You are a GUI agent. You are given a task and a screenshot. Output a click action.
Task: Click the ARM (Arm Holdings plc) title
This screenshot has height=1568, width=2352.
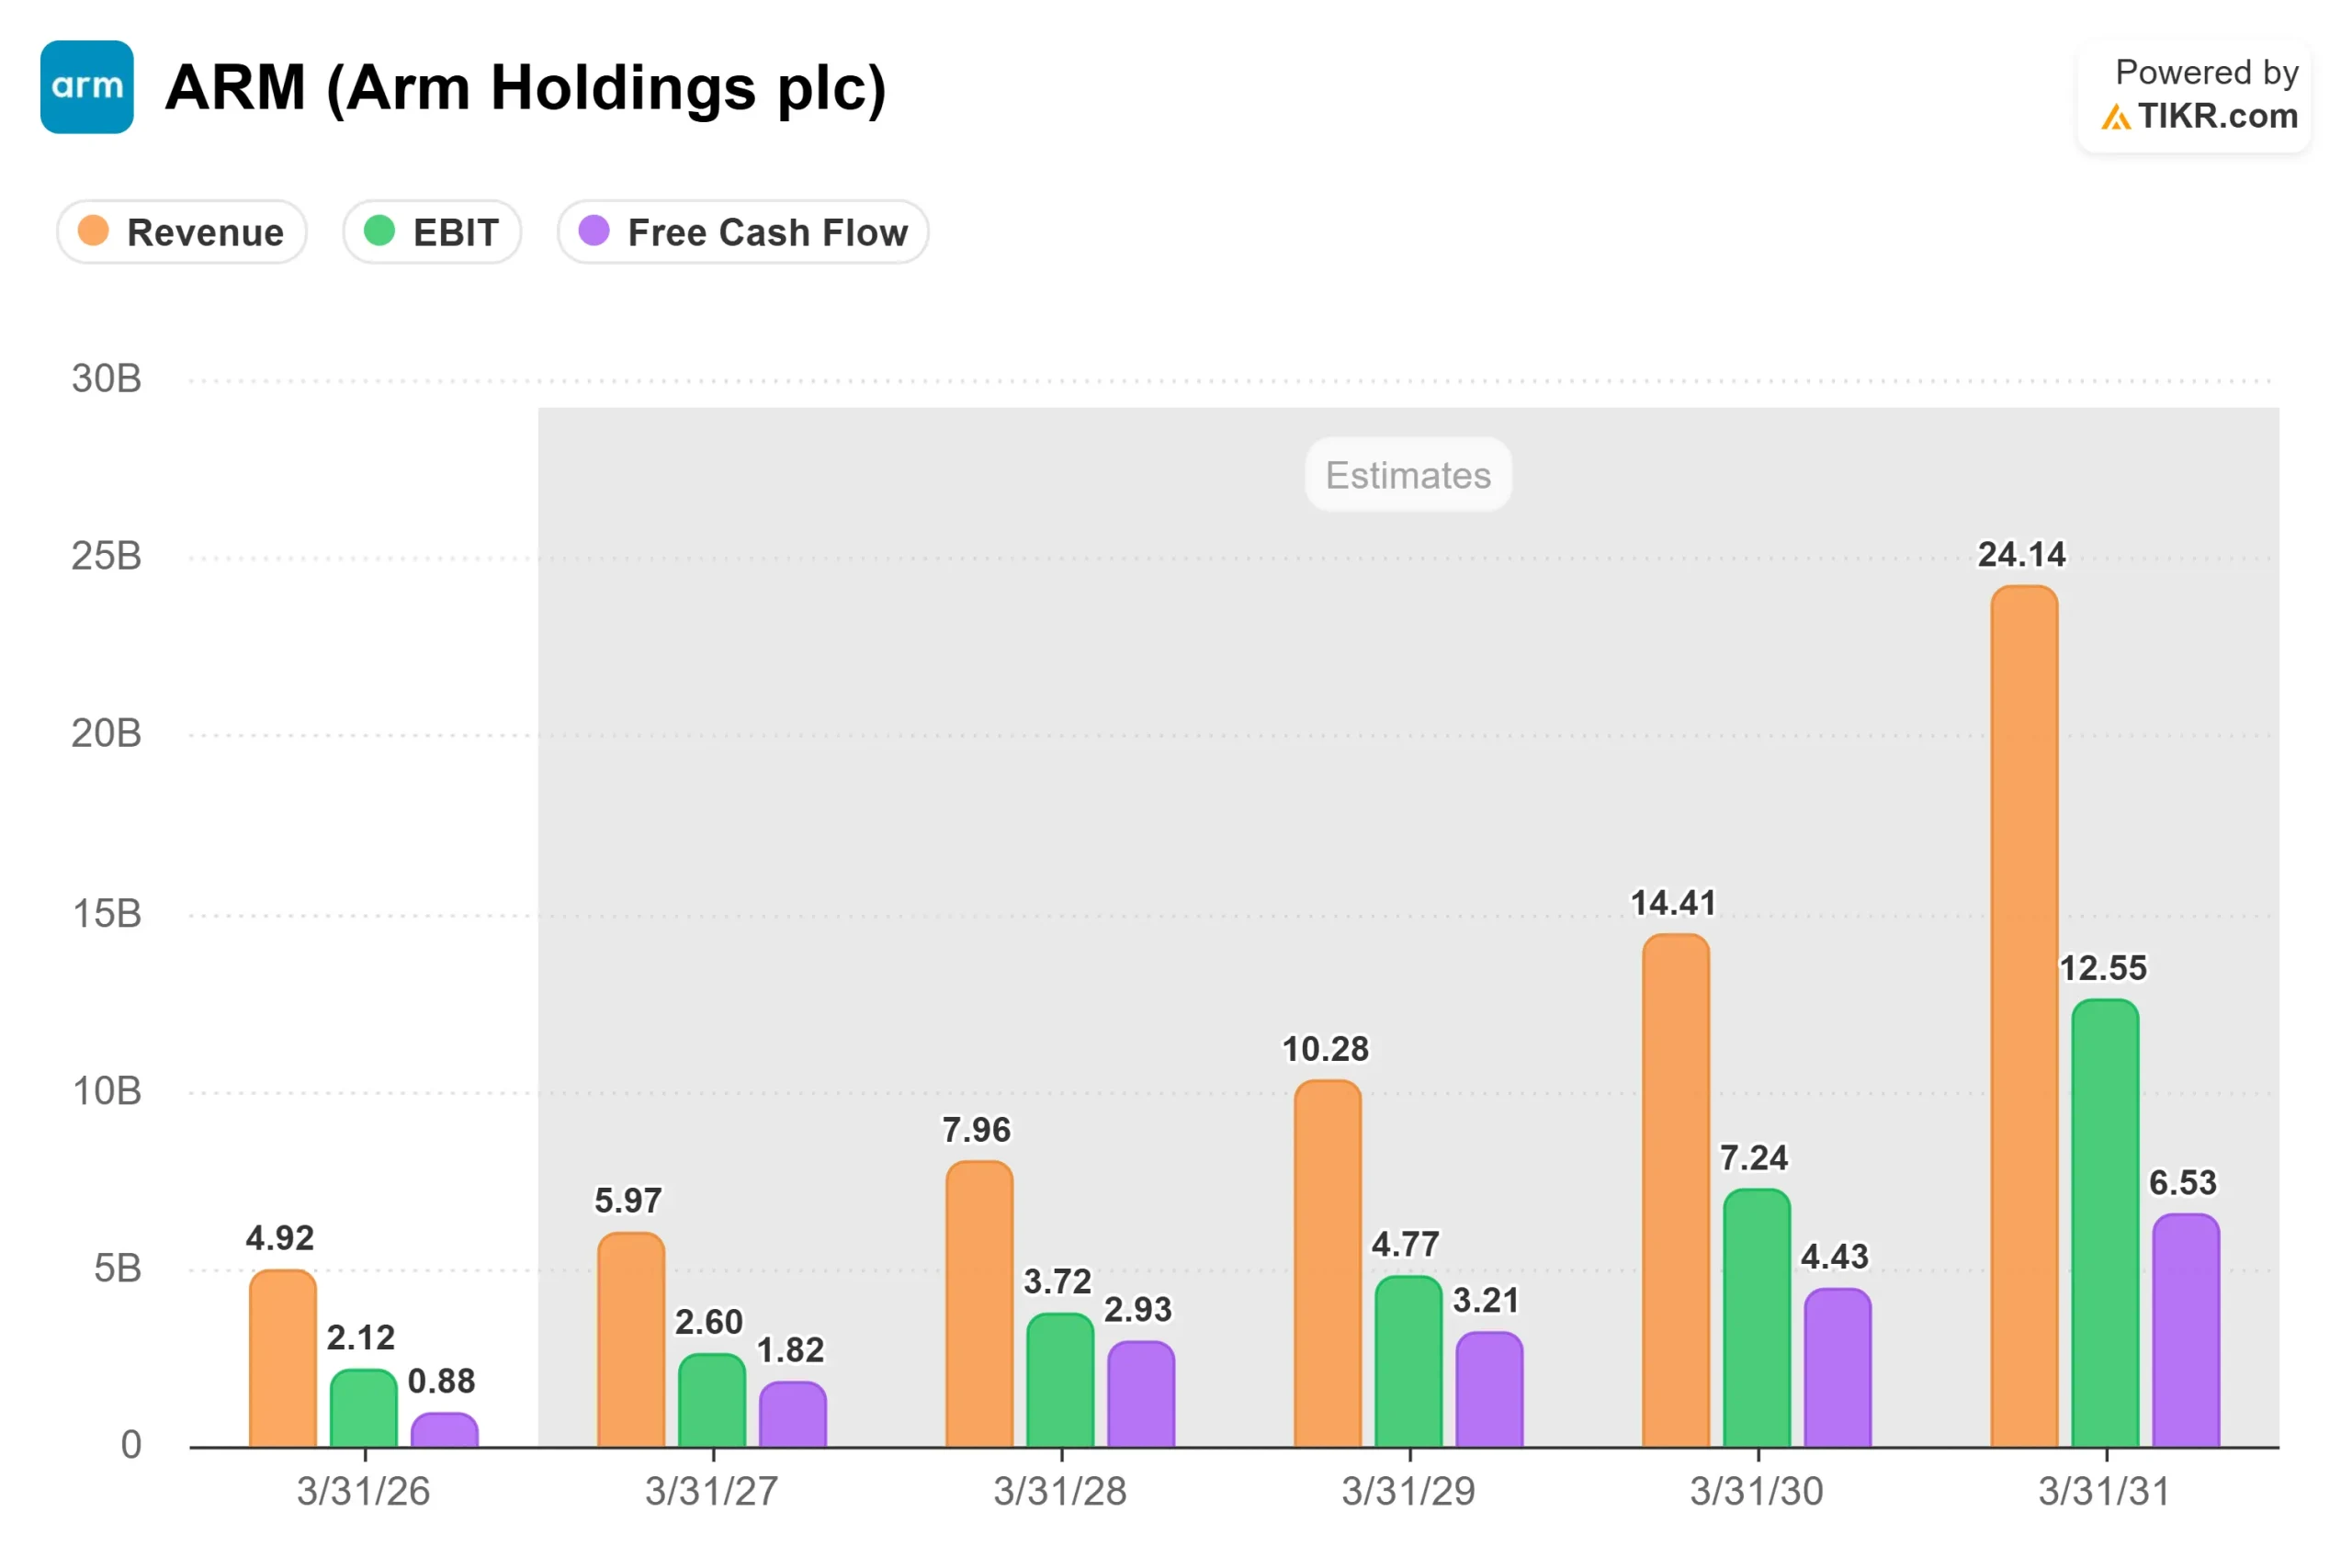click(x=526, y=88)
